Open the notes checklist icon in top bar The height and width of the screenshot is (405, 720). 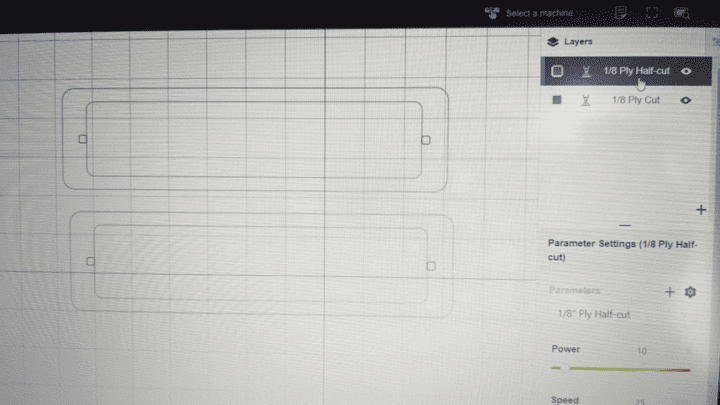coord(620,13)
